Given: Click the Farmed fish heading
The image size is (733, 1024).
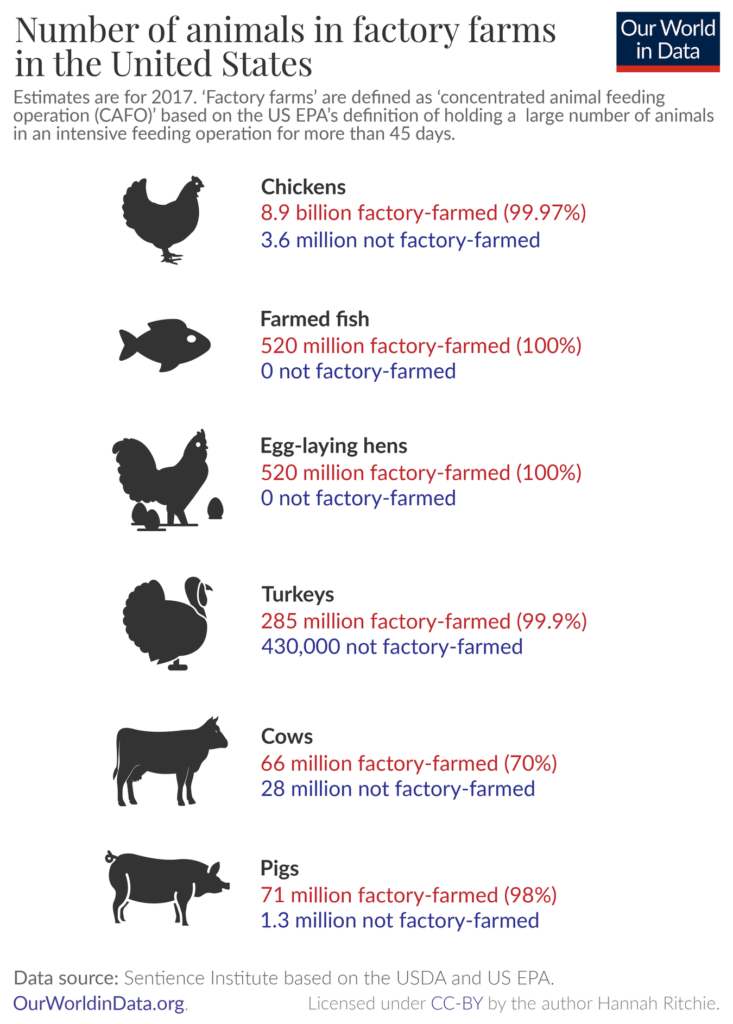Looking at the screenshot, I should point(315,320).
